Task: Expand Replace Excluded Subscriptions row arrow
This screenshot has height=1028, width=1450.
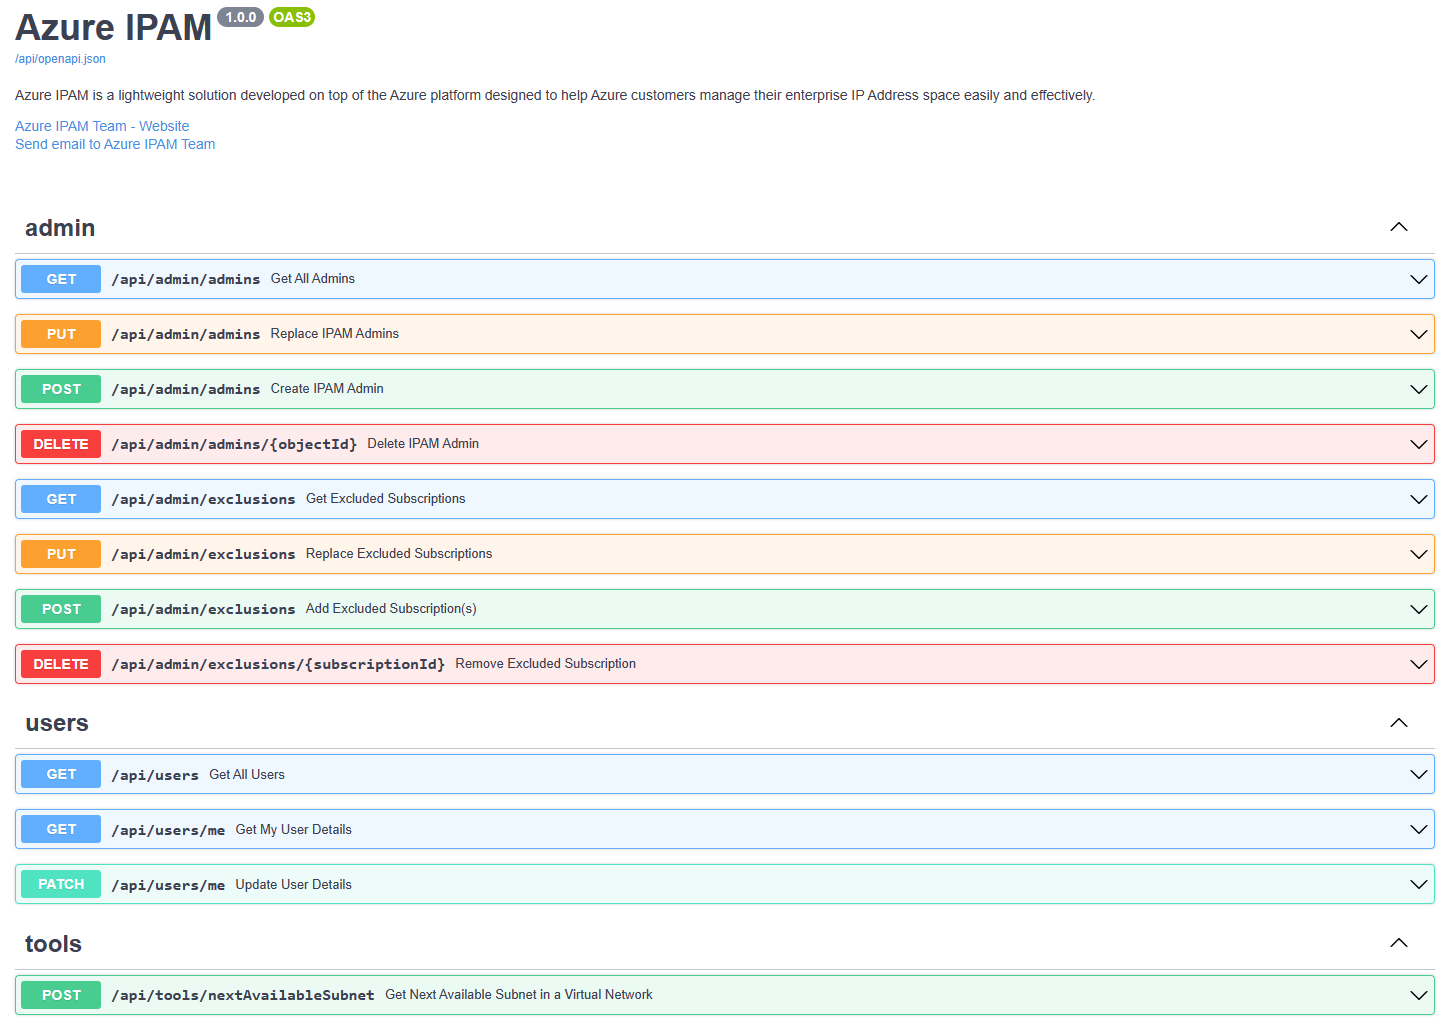Action: point(1418,554)
